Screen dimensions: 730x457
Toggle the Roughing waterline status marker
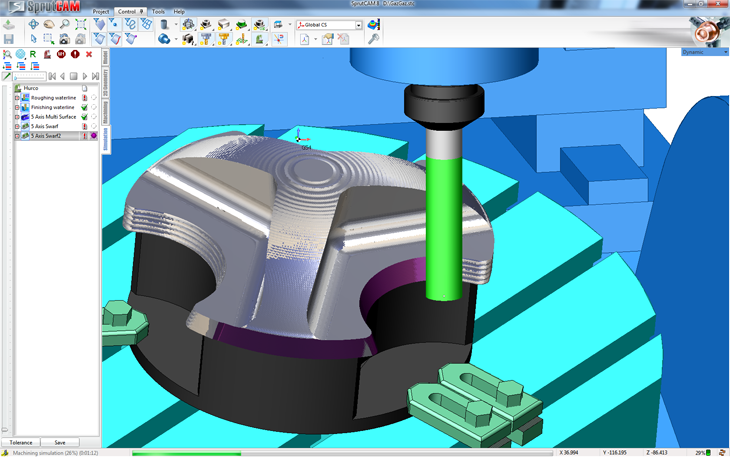coord(84,98)
